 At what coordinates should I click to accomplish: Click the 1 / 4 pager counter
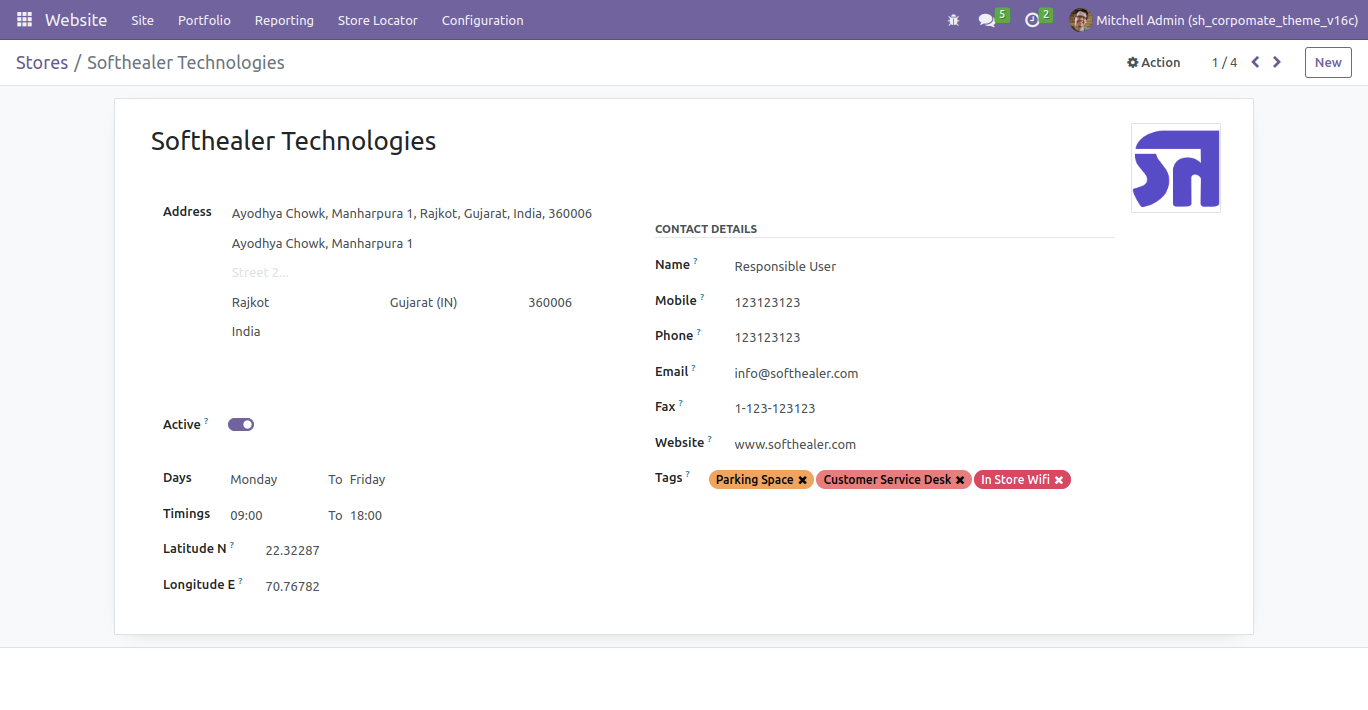pos(1224,62)
